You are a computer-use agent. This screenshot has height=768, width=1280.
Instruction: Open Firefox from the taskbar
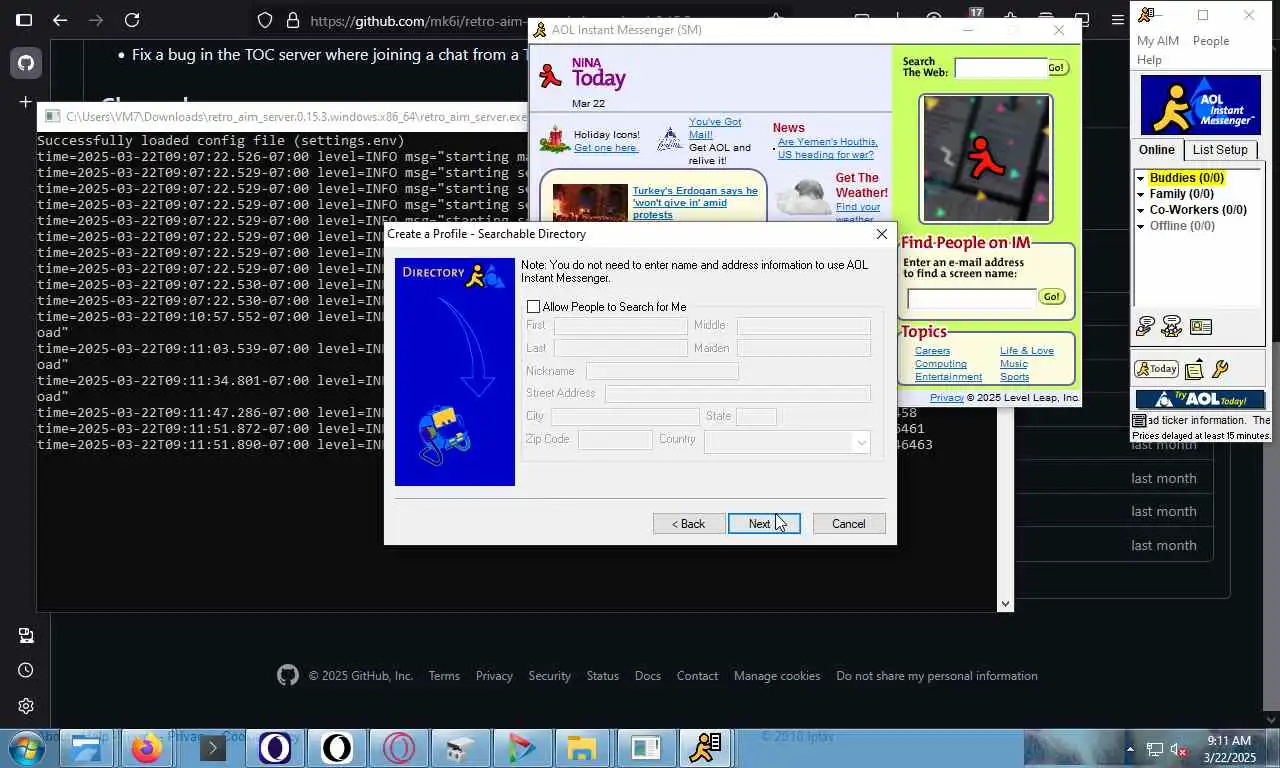[x=147, y=748]
